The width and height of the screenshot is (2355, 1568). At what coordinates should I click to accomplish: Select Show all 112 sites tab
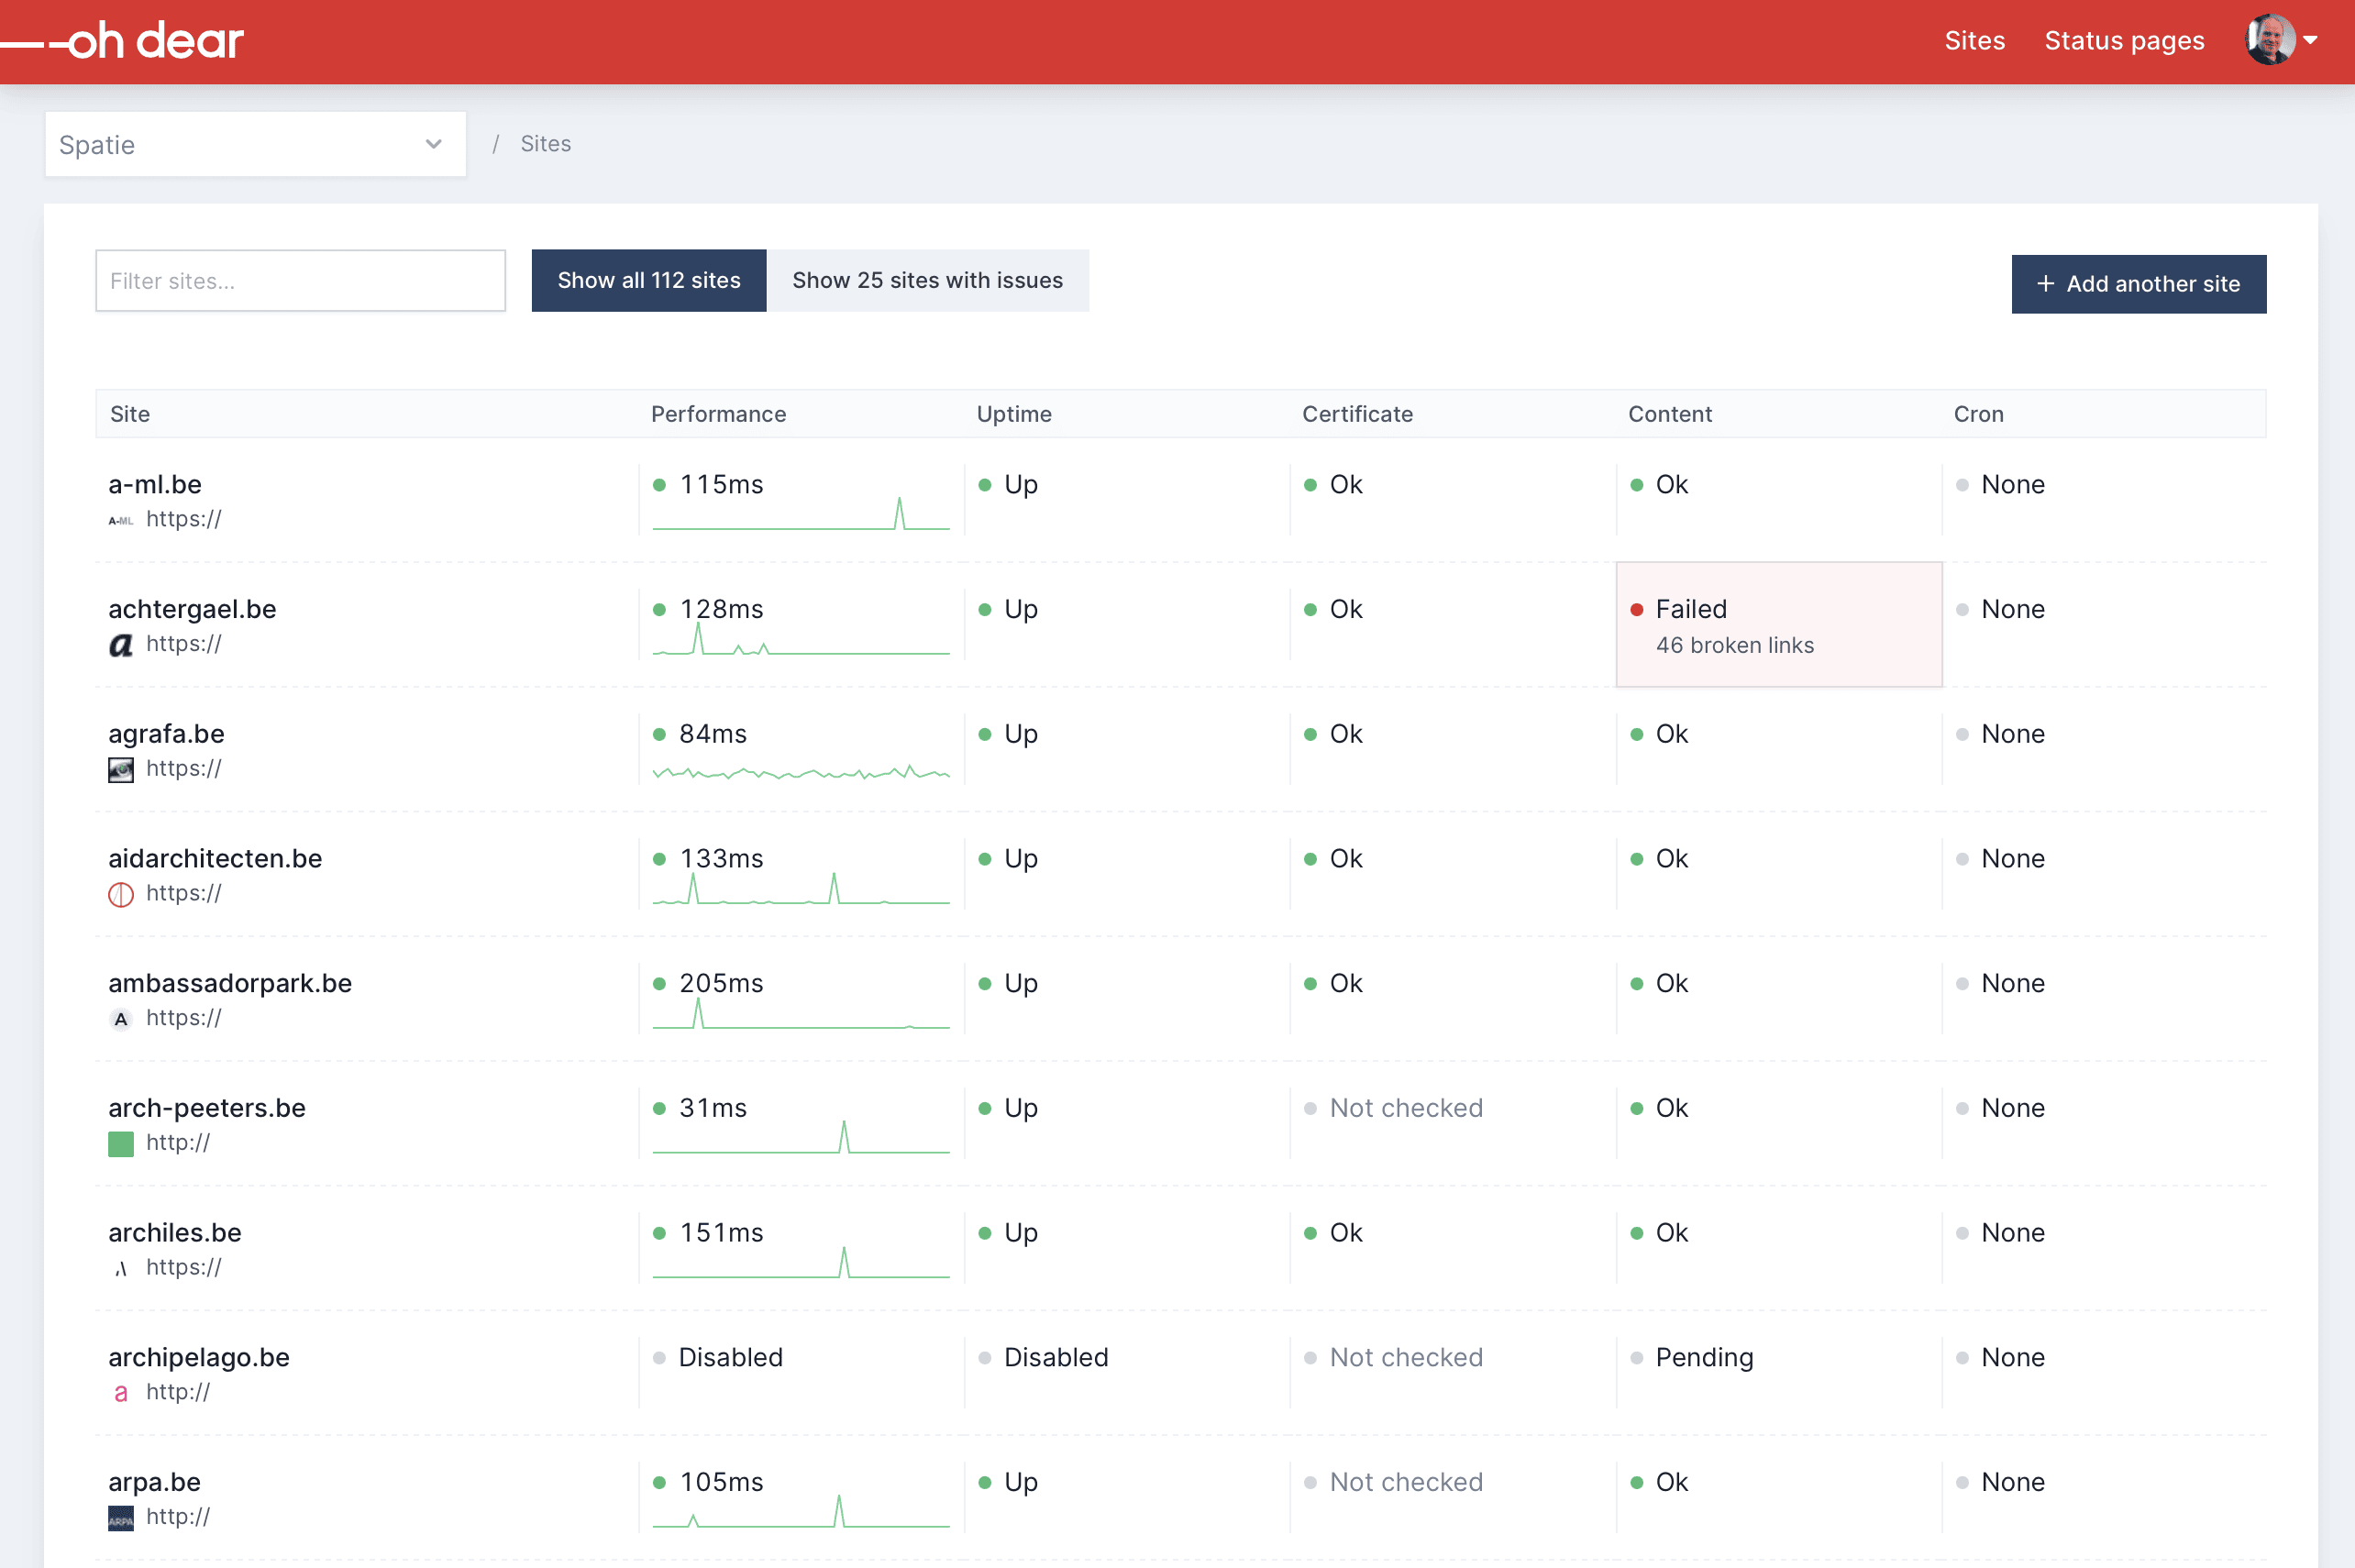click(x=649, y=281)
